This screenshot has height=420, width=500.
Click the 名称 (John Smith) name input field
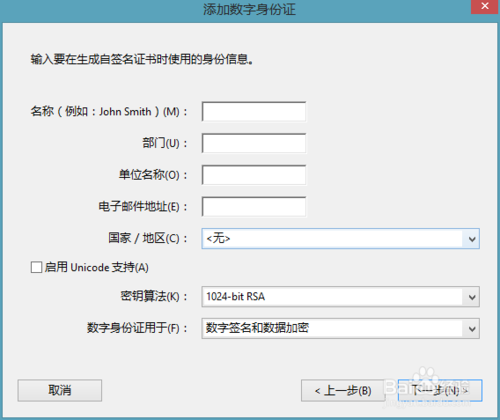click(x=254, y=112)
